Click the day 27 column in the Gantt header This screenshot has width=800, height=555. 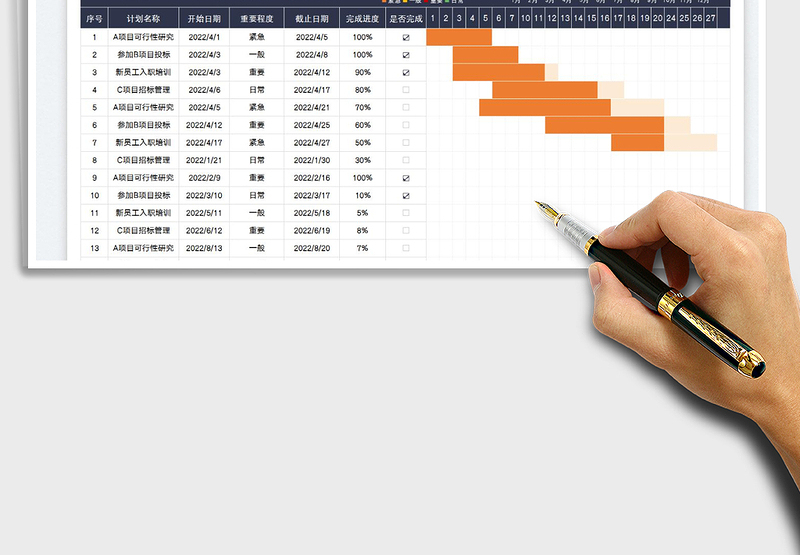(x=711, y=18)
